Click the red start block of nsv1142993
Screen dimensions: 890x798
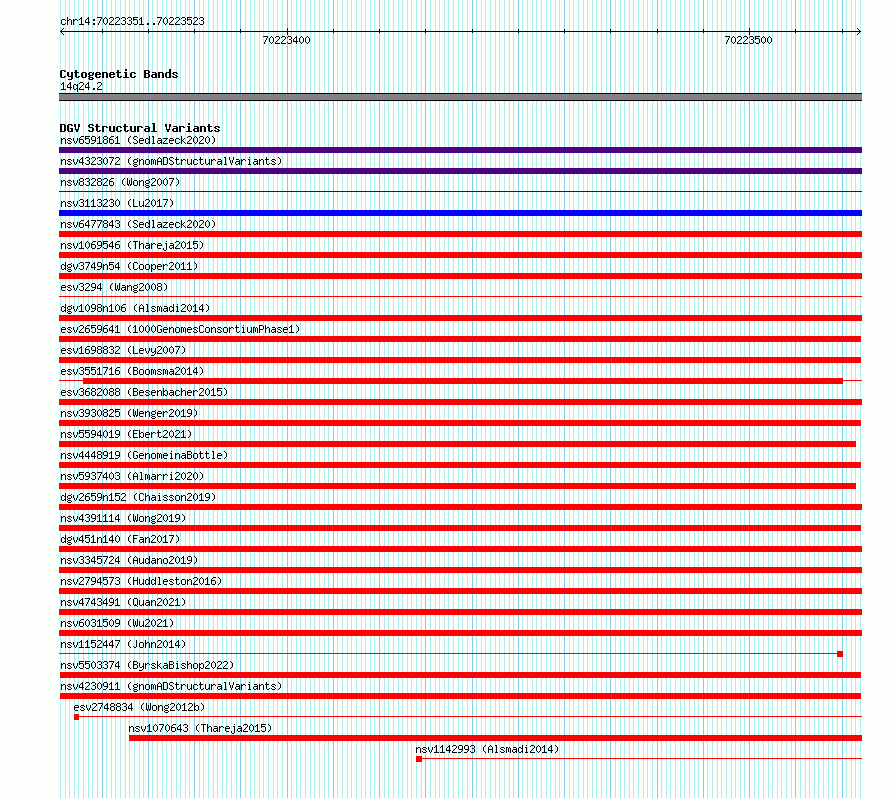coord(419,759)
